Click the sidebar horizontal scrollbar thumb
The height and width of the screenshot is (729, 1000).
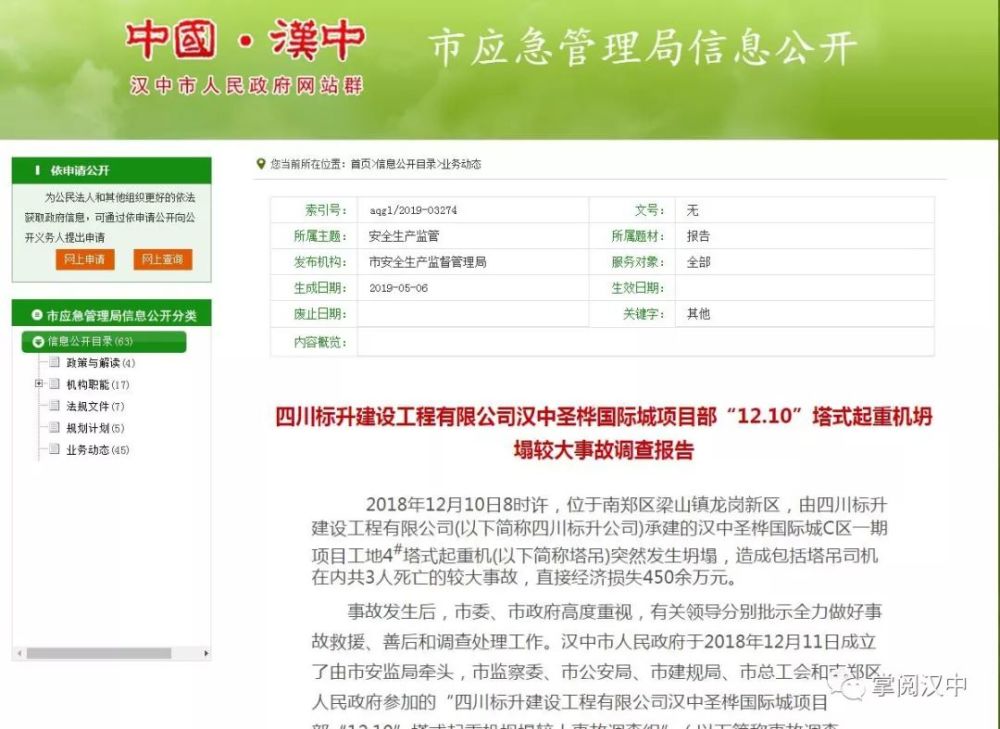tap(99, 653)
